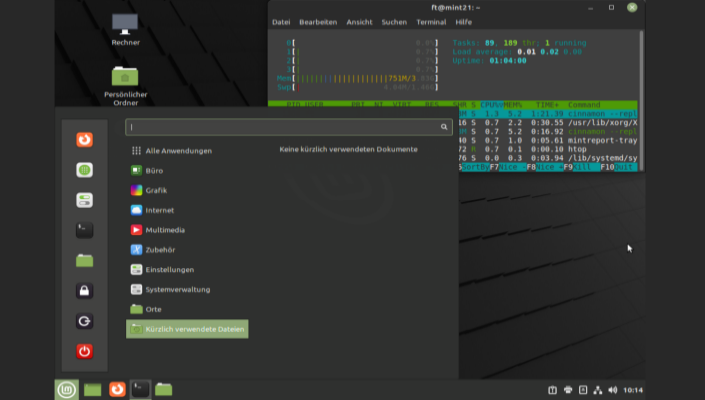Open the file manager from the taskbar
705x400 pixels.
(164, 389)
